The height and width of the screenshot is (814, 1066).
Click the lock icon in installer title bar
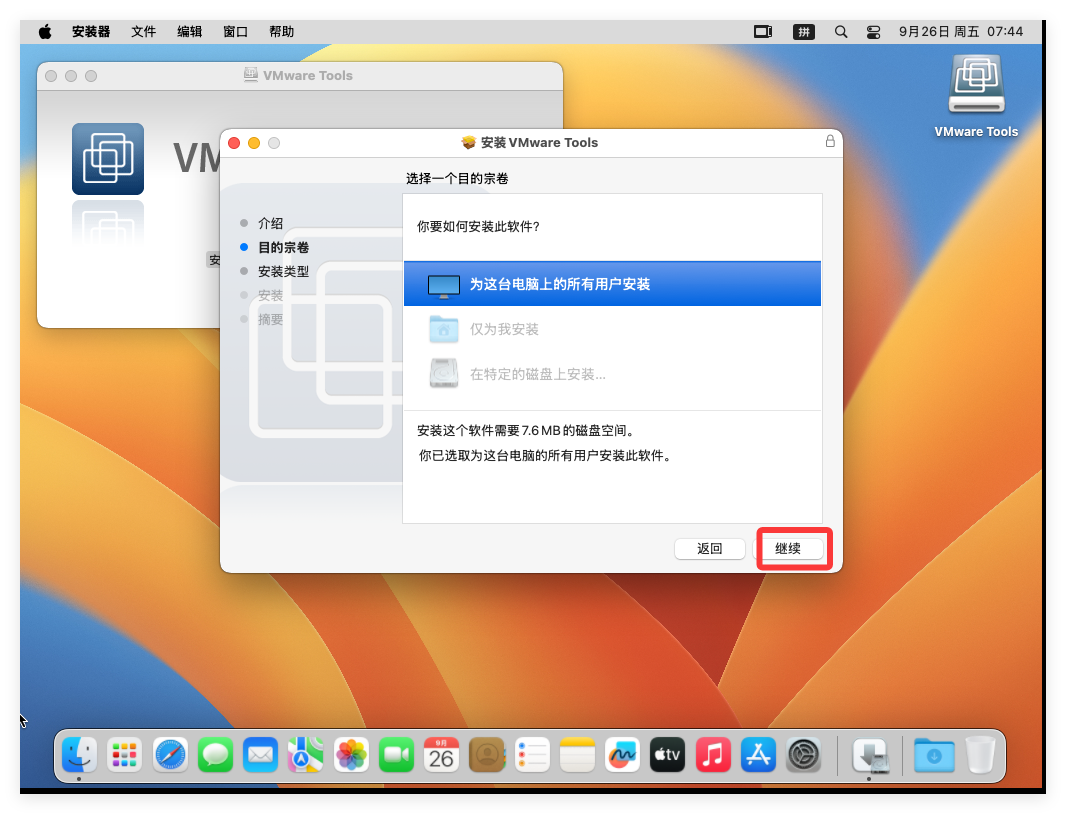(x=830, y=141)
